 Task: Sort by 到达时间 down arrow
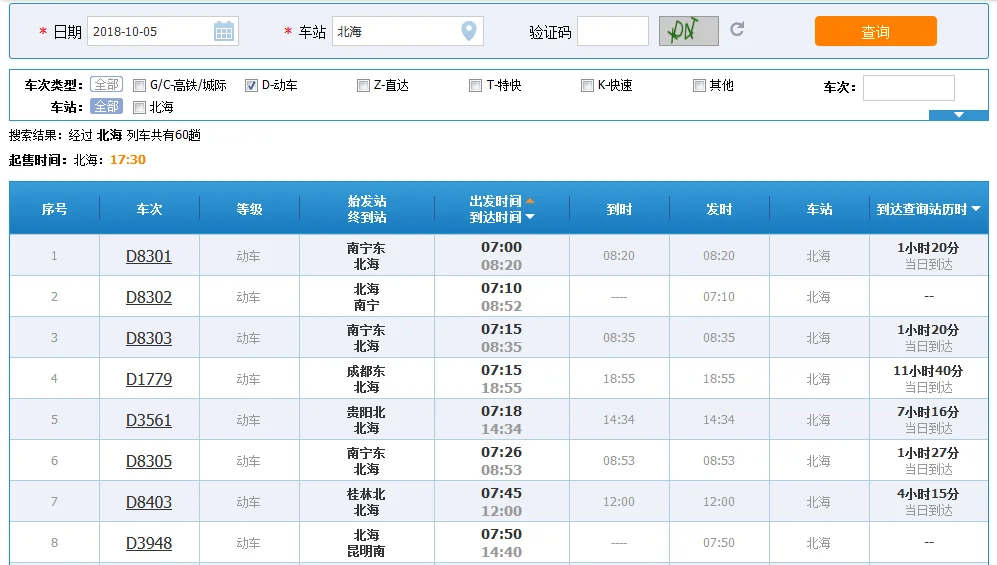[x=530, y=217]
